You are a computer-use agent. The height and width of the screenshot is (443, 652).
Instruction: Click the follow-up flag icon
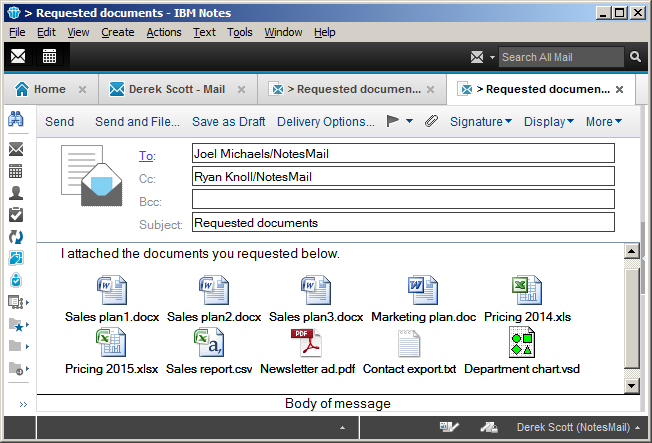pos(393,122)
